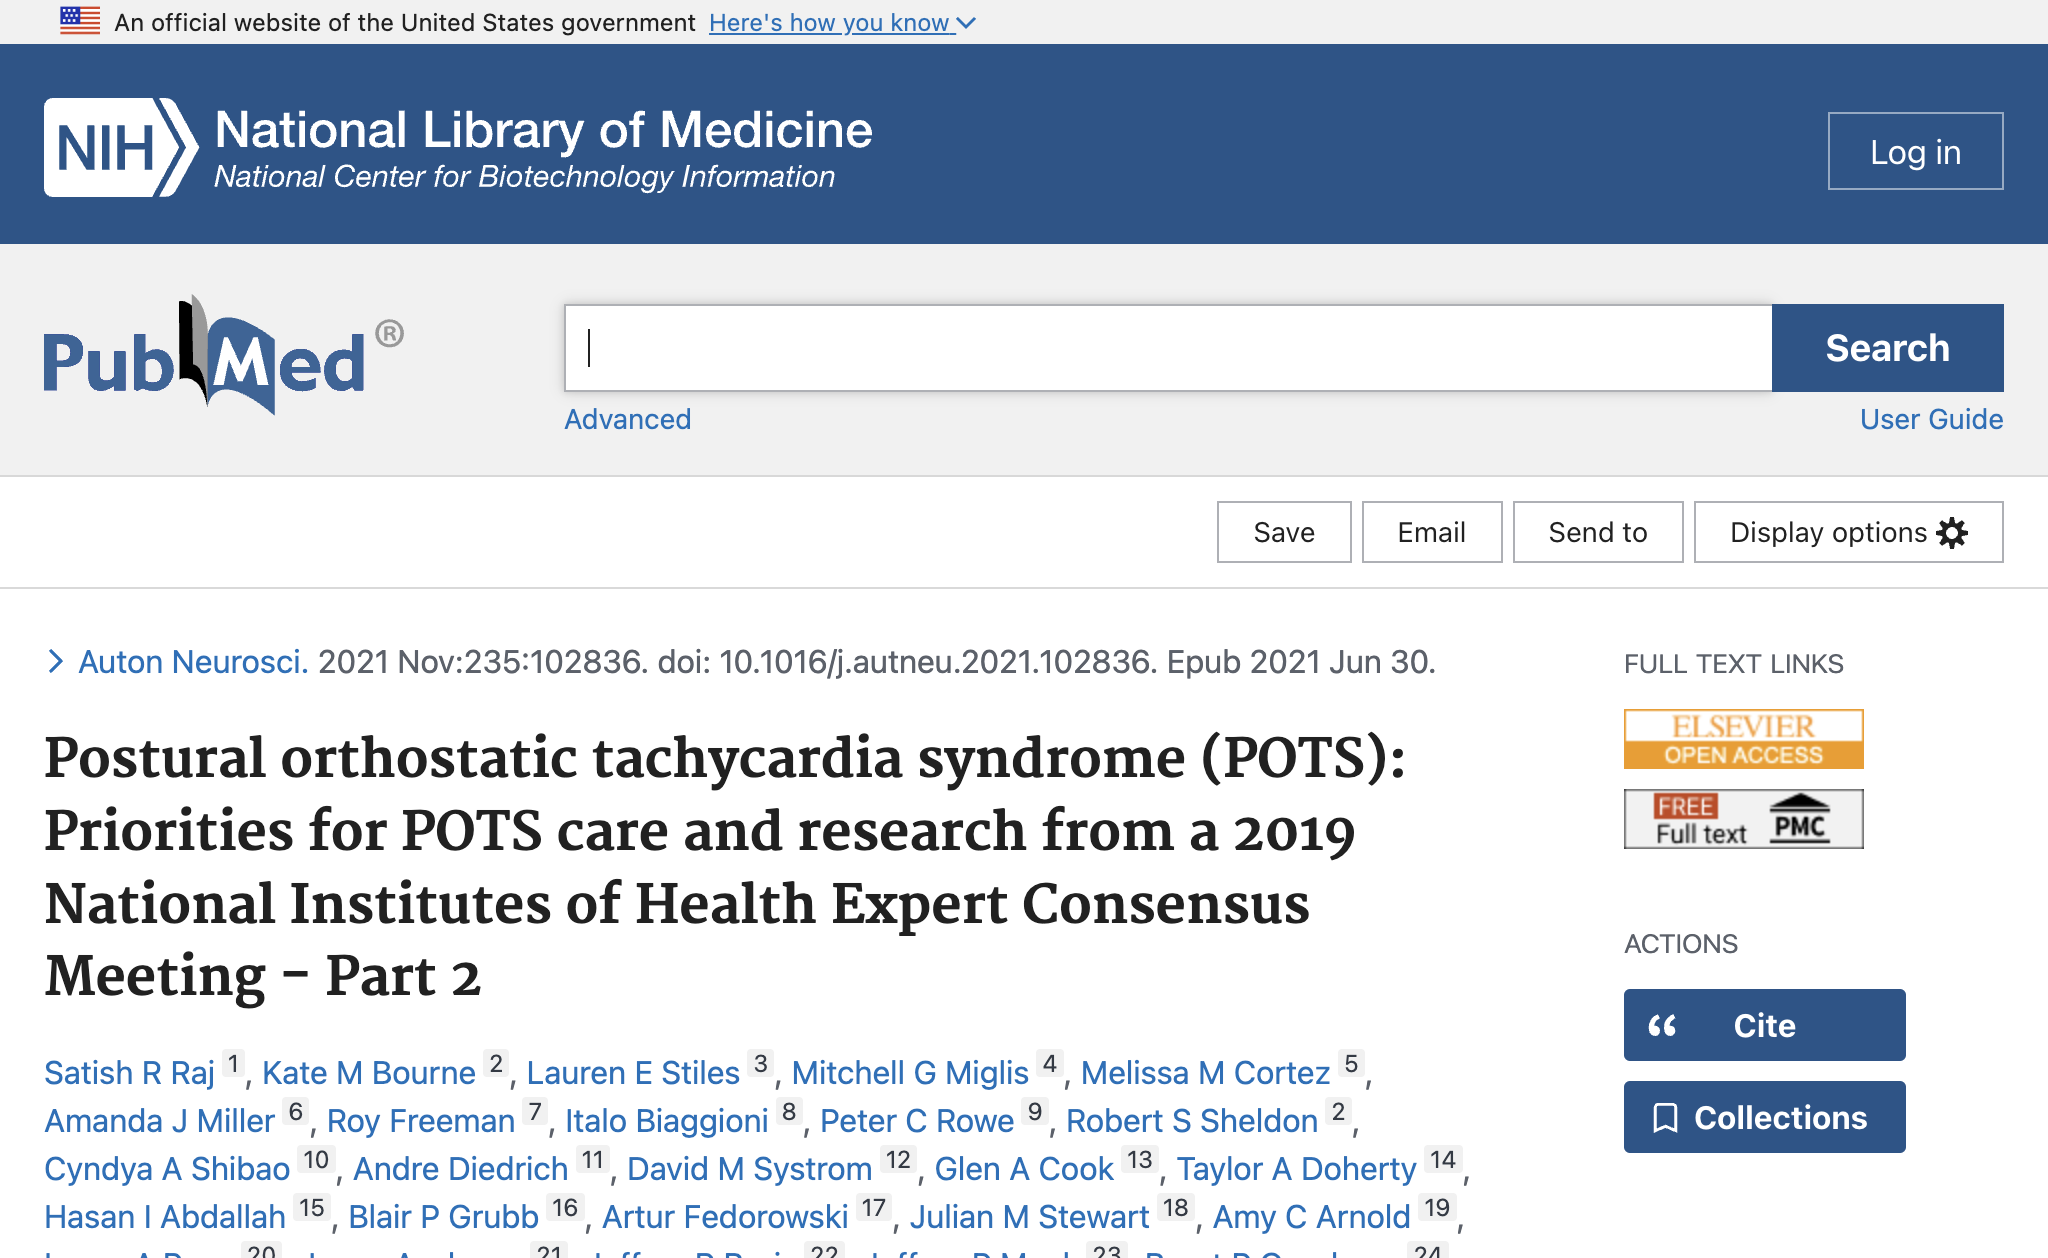Open author Taylor A Doherty

click(1296, 1169)
